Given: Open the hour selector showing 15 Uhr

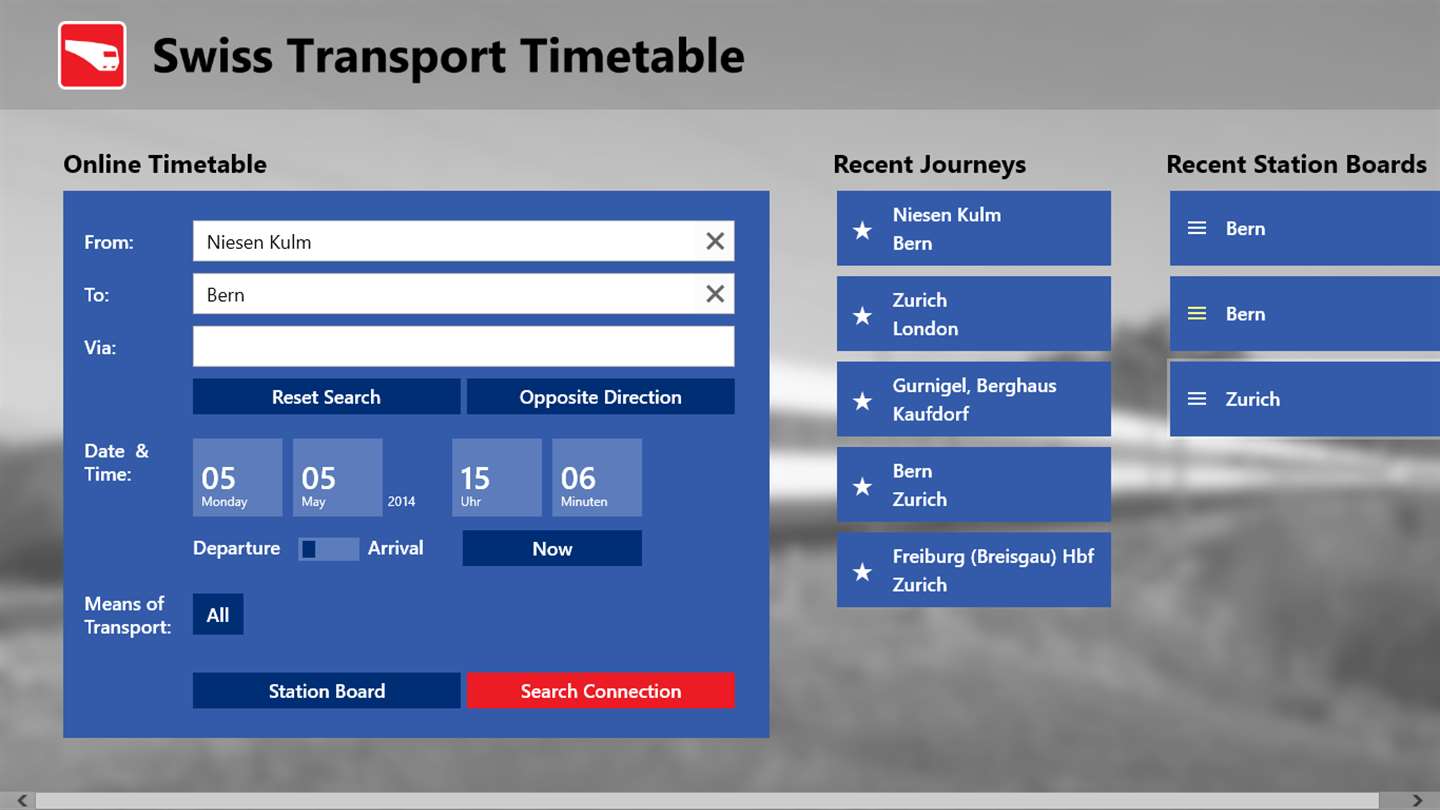Looking at the screenshot, I should (497, 477).
